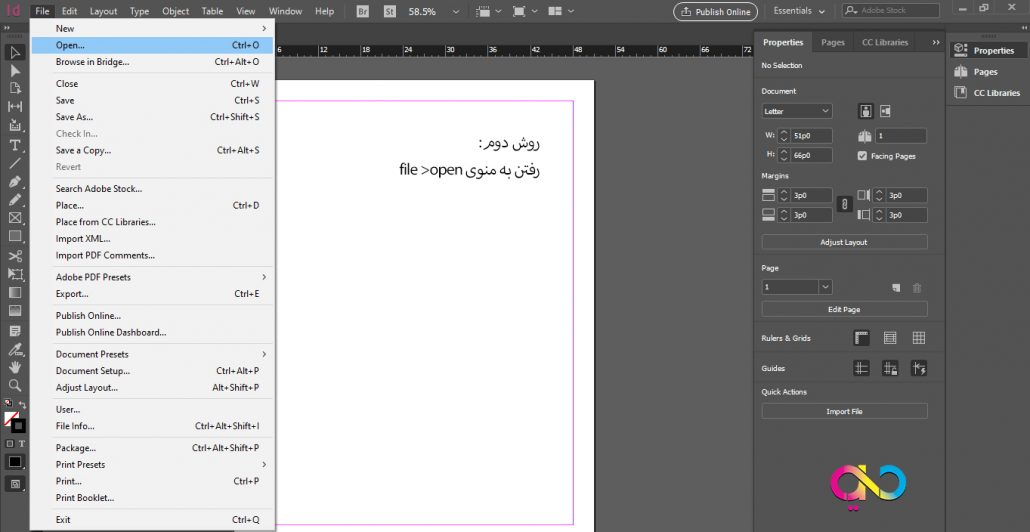This screenshot has width=1030, height=532.
Task: Select the Pencil tool
Action: pos(14,200)
